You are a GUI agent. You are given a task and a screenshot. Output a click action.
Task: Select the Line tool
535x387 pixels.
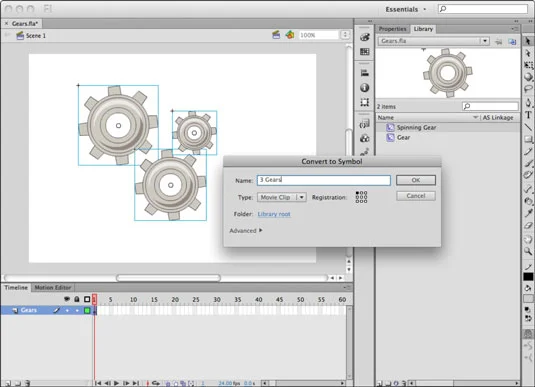point(528,127)
